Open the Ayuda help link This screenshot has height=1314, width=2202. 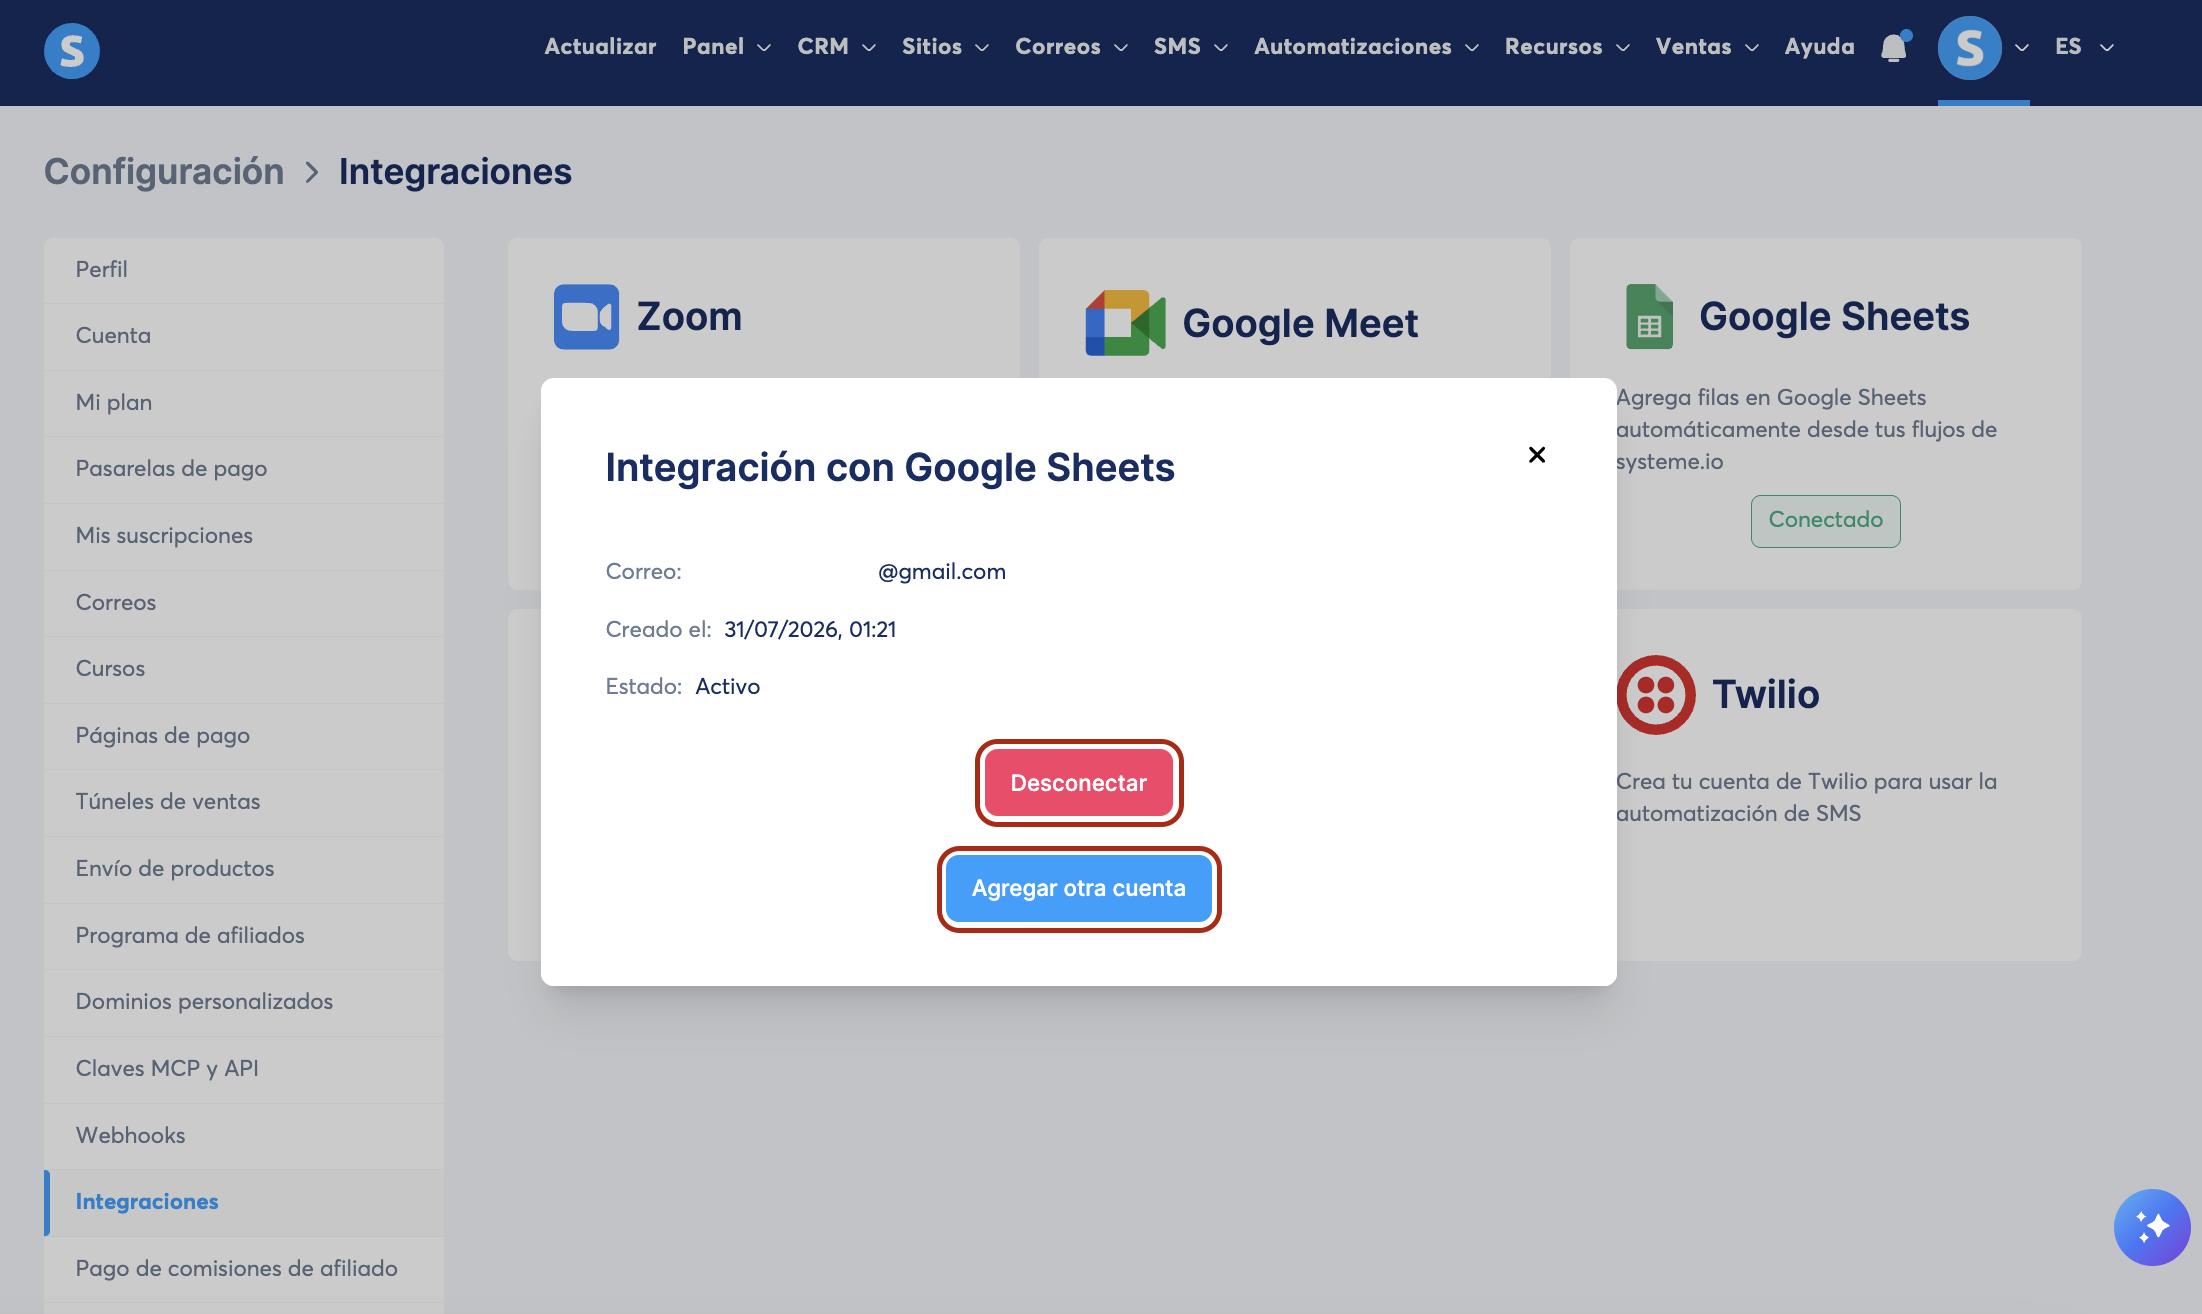[1819, 47]
